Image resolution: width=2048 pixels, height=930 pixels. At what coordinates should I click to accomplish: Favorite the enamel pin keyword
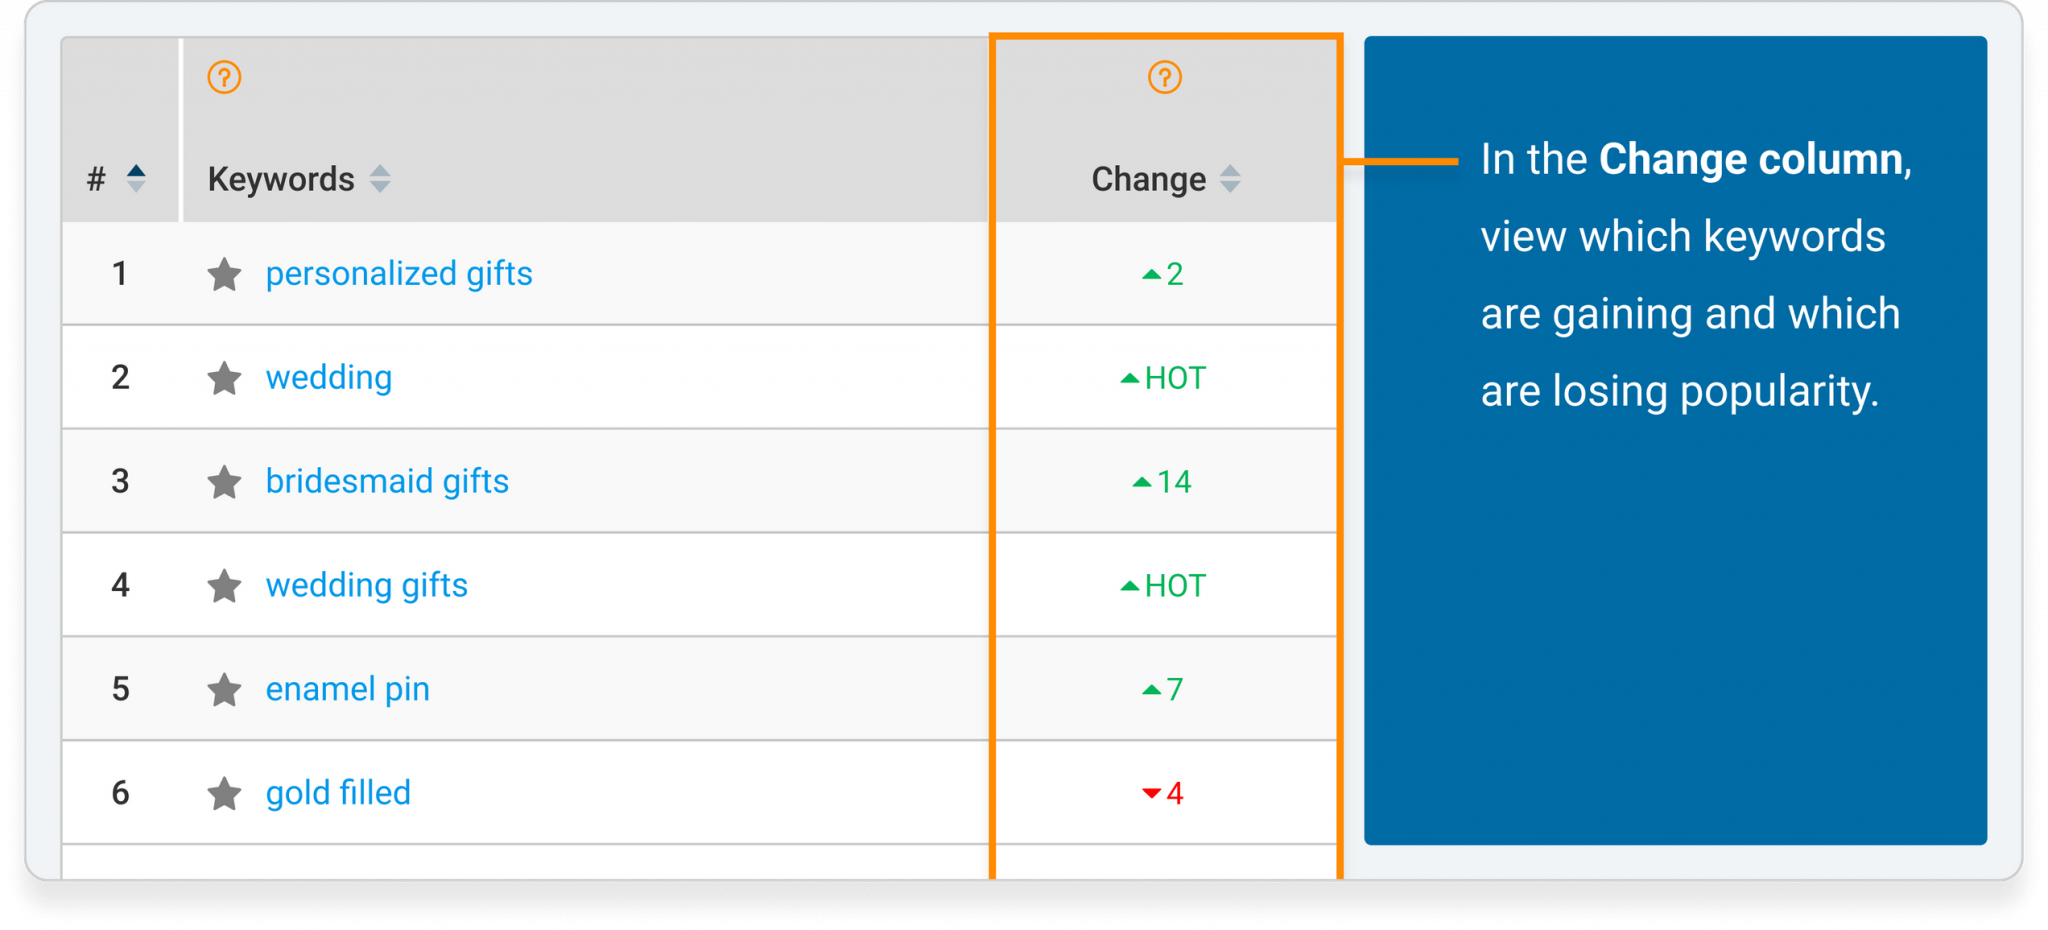tap(224, 690)
